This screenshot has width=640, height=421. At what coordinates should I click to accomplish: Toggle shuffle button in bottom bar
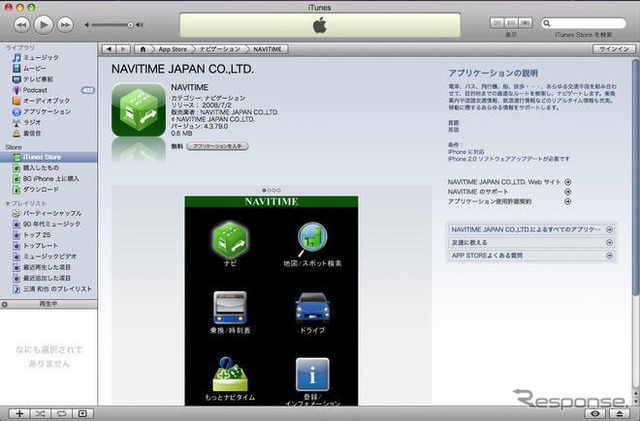[x=40, y=413]
